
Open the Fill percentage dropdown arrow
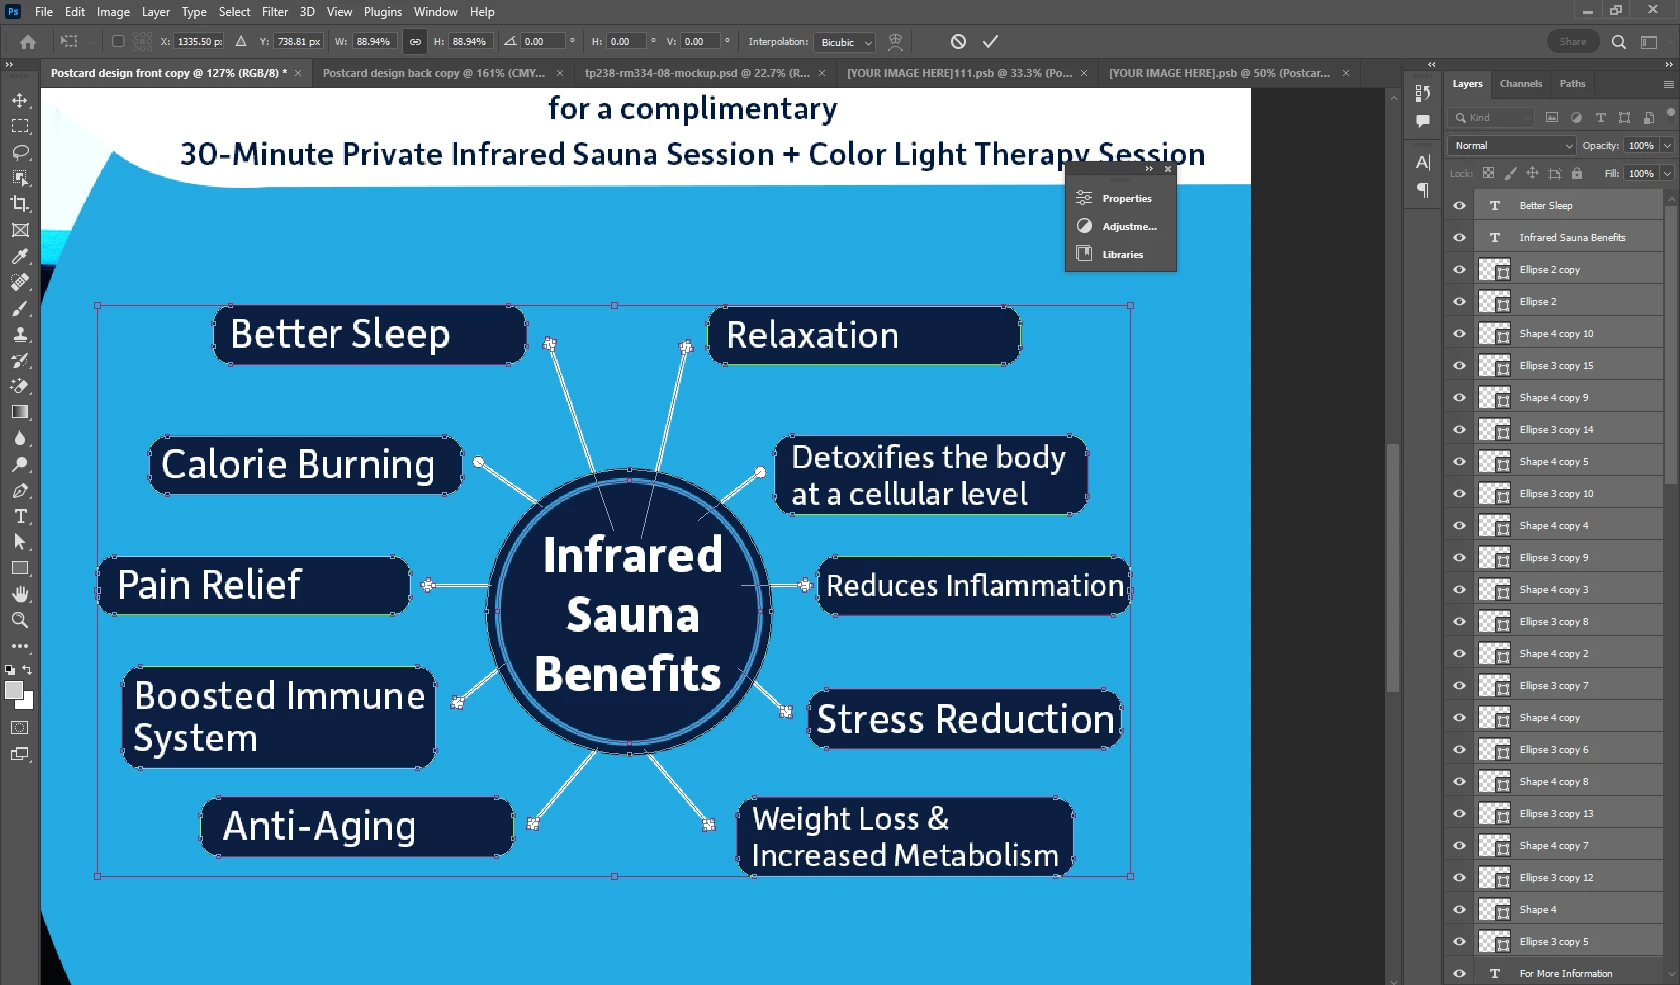[x=1667, y=174]
